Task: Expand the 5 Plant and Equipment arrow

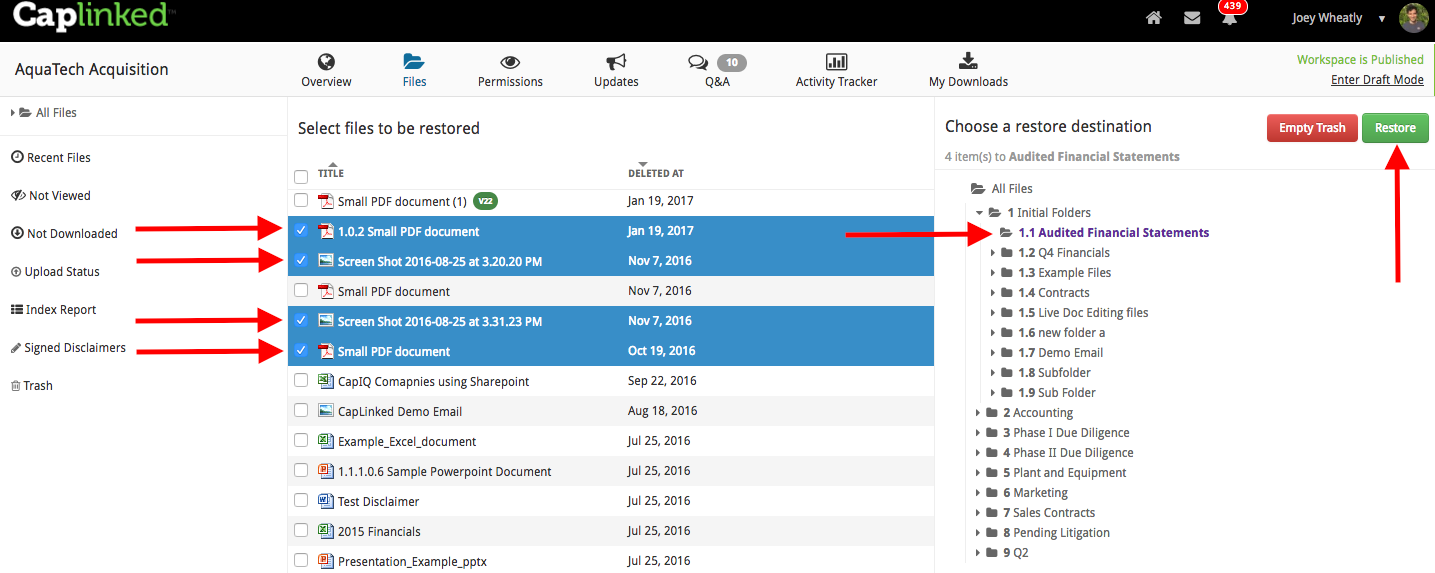Action: pyautogui.click(x=978, y=473)
